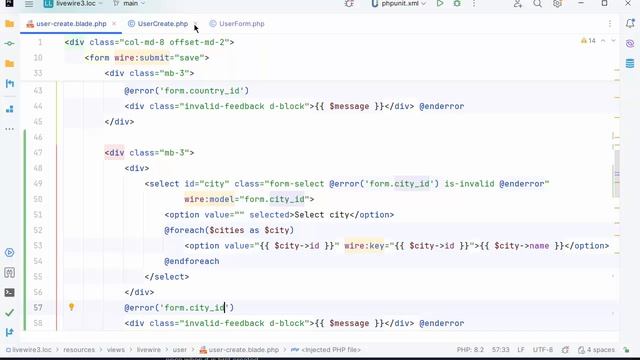Open more run actions menu
The width and height of the screenshot is (640, 360).
tap(474, 4)
